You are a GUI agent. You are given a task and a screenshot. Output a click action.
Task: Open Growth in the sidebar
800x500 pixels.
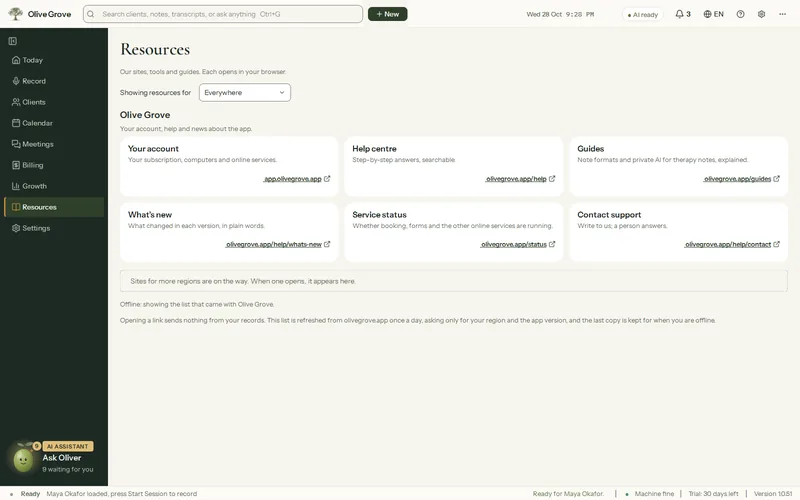54,186
